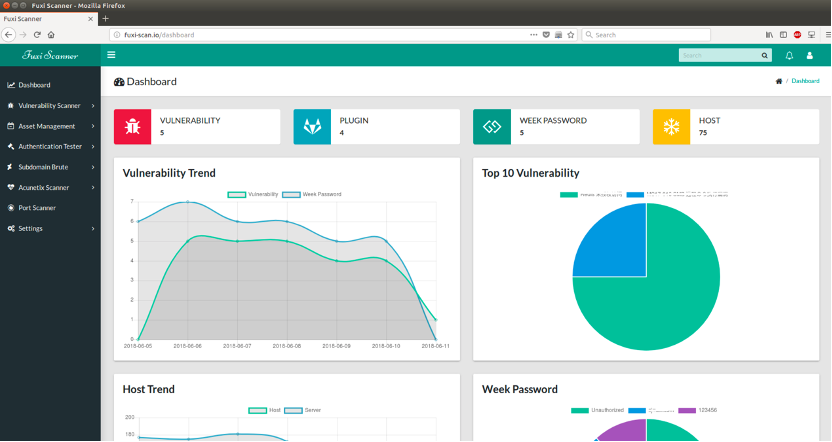
Task: Click the Fuxi Scanner logo
Action: [x=50, y=55]
